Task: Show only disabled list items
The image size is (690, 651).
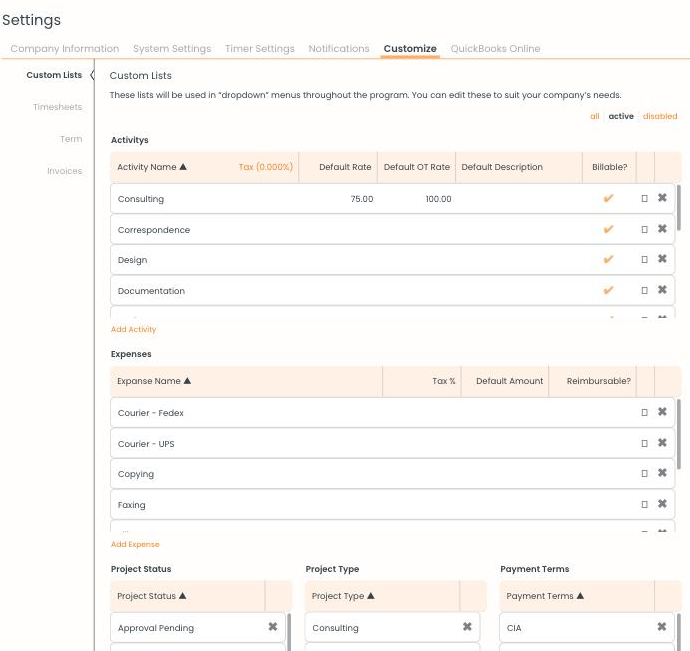Action: point(660,116)
